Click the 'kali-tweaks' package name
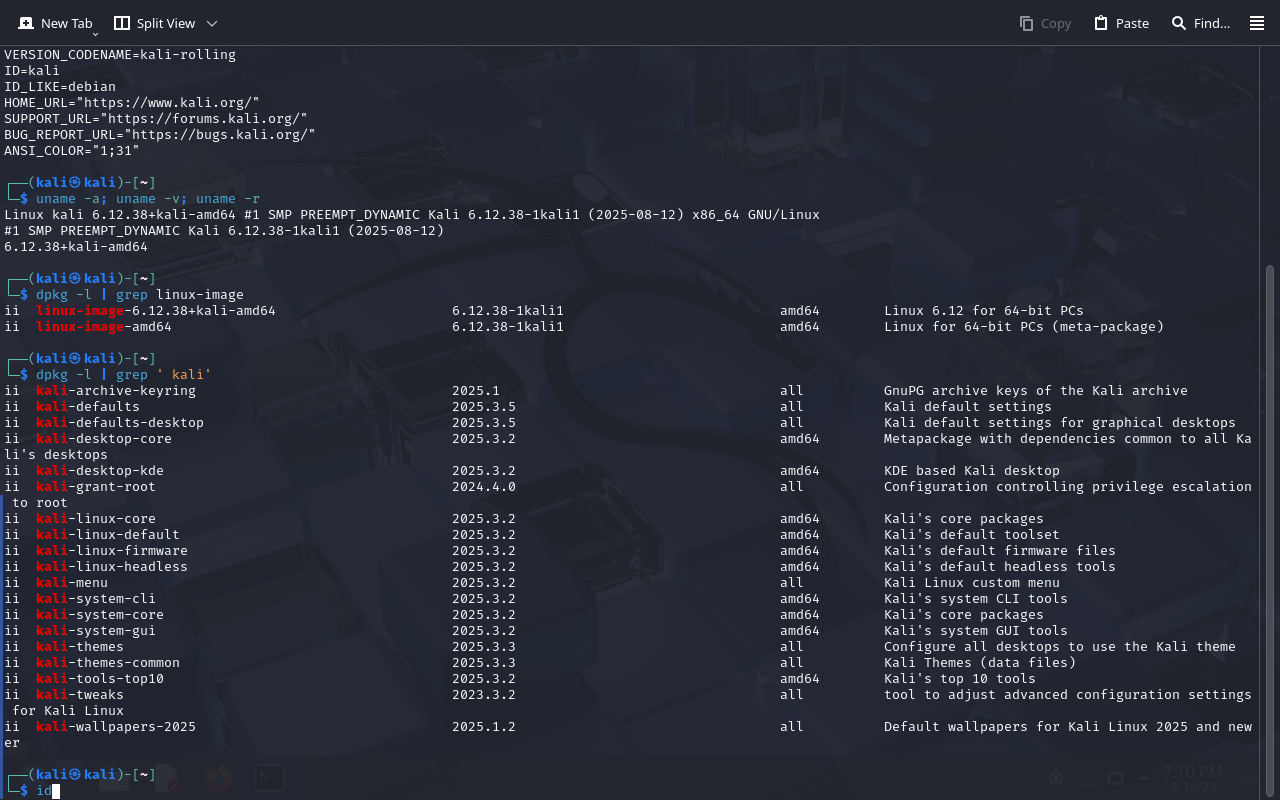The height and width of the screenshot is (800, 1280). (x=80, y=695)
